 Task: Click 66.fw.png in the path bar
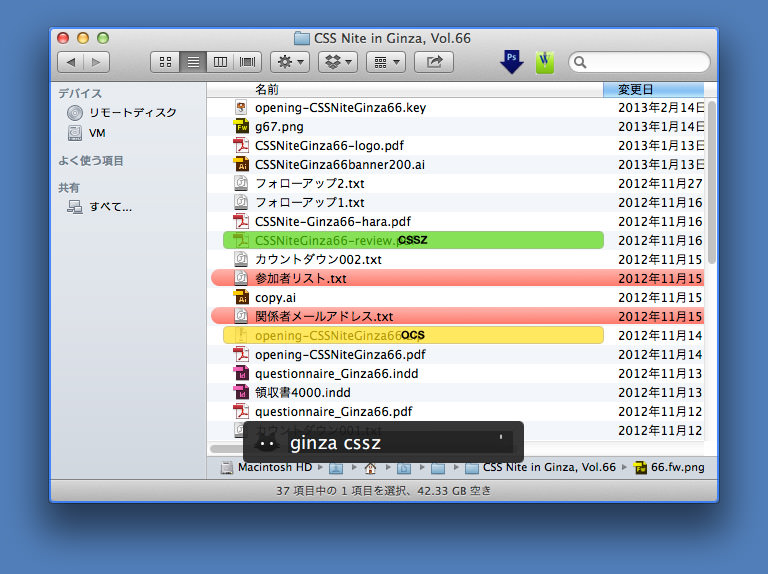click(670, 468)
